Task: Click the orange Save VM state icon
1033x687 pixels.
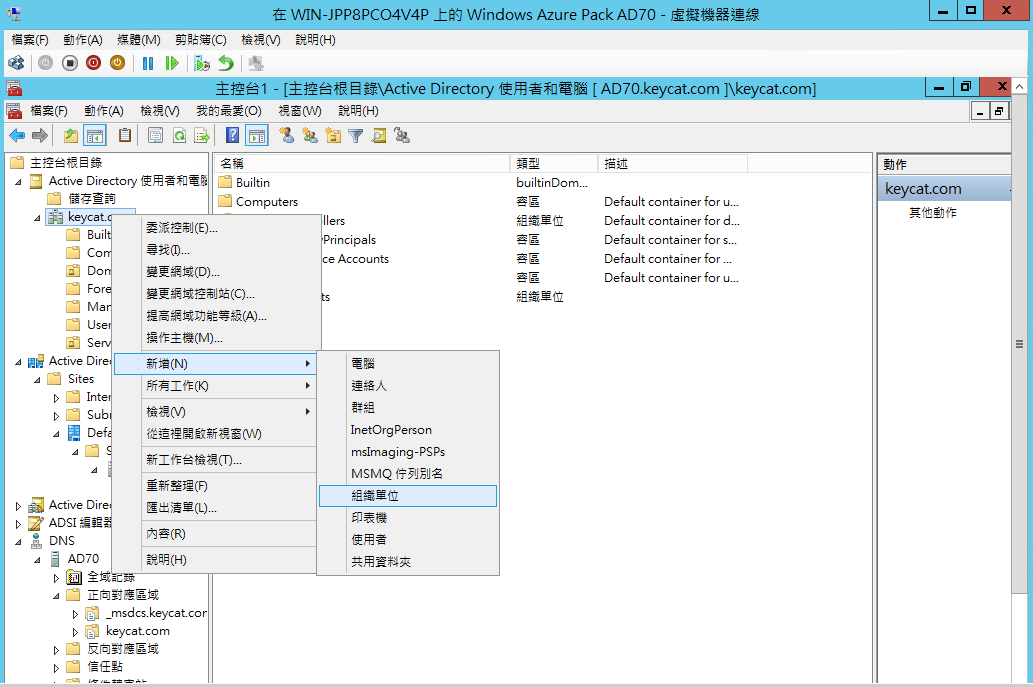Action: [117, 63]
